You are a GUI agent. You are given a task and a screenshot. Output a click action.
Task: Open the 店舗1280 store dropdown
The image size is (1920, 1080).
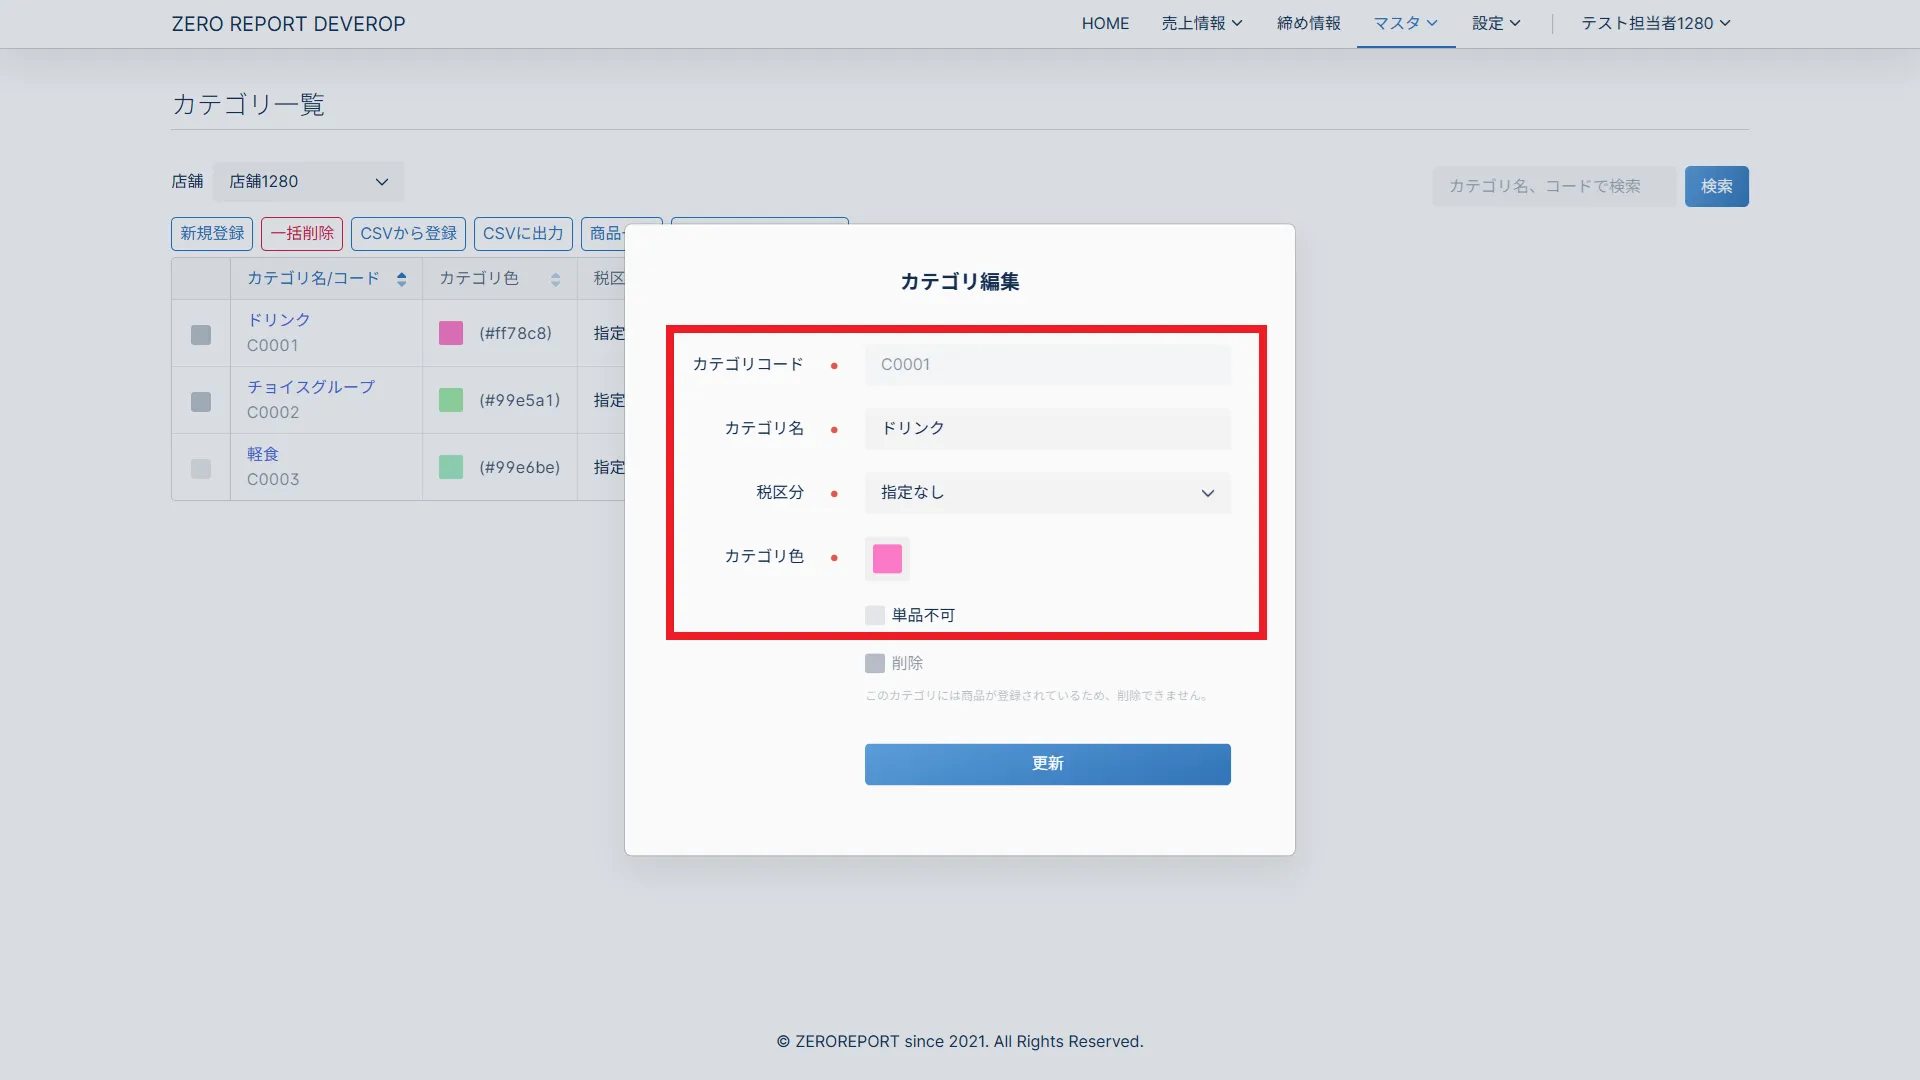click(308, 182)
